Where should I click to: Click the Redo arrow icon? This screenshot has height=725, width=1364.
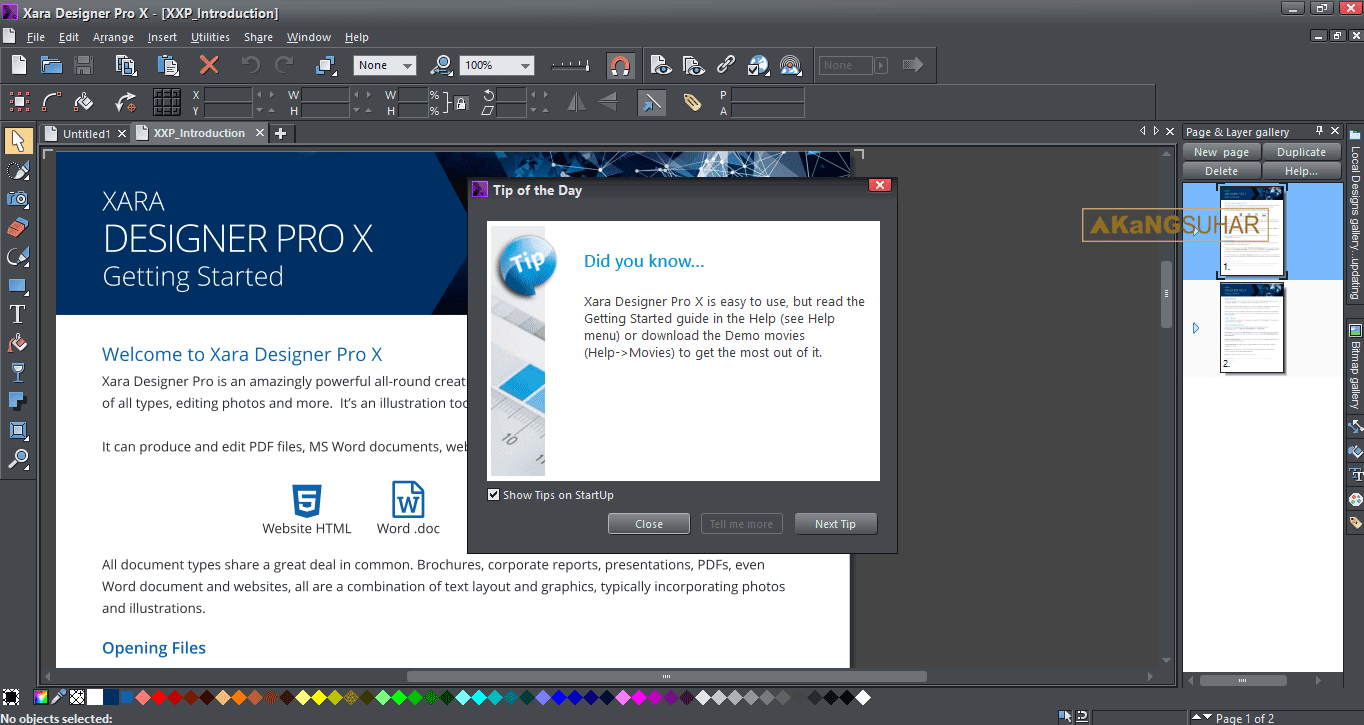(284, 65)
